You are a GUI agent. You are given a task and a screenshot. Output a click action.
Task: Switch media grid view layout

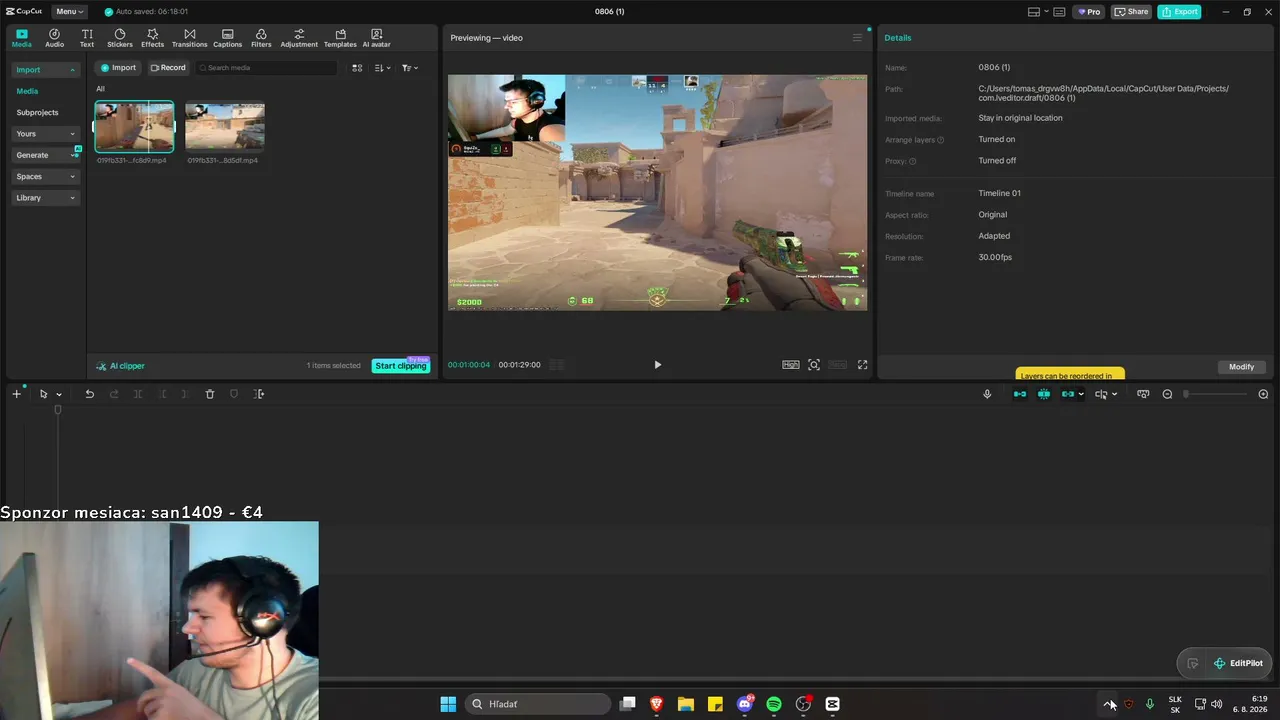coord(357,68)
